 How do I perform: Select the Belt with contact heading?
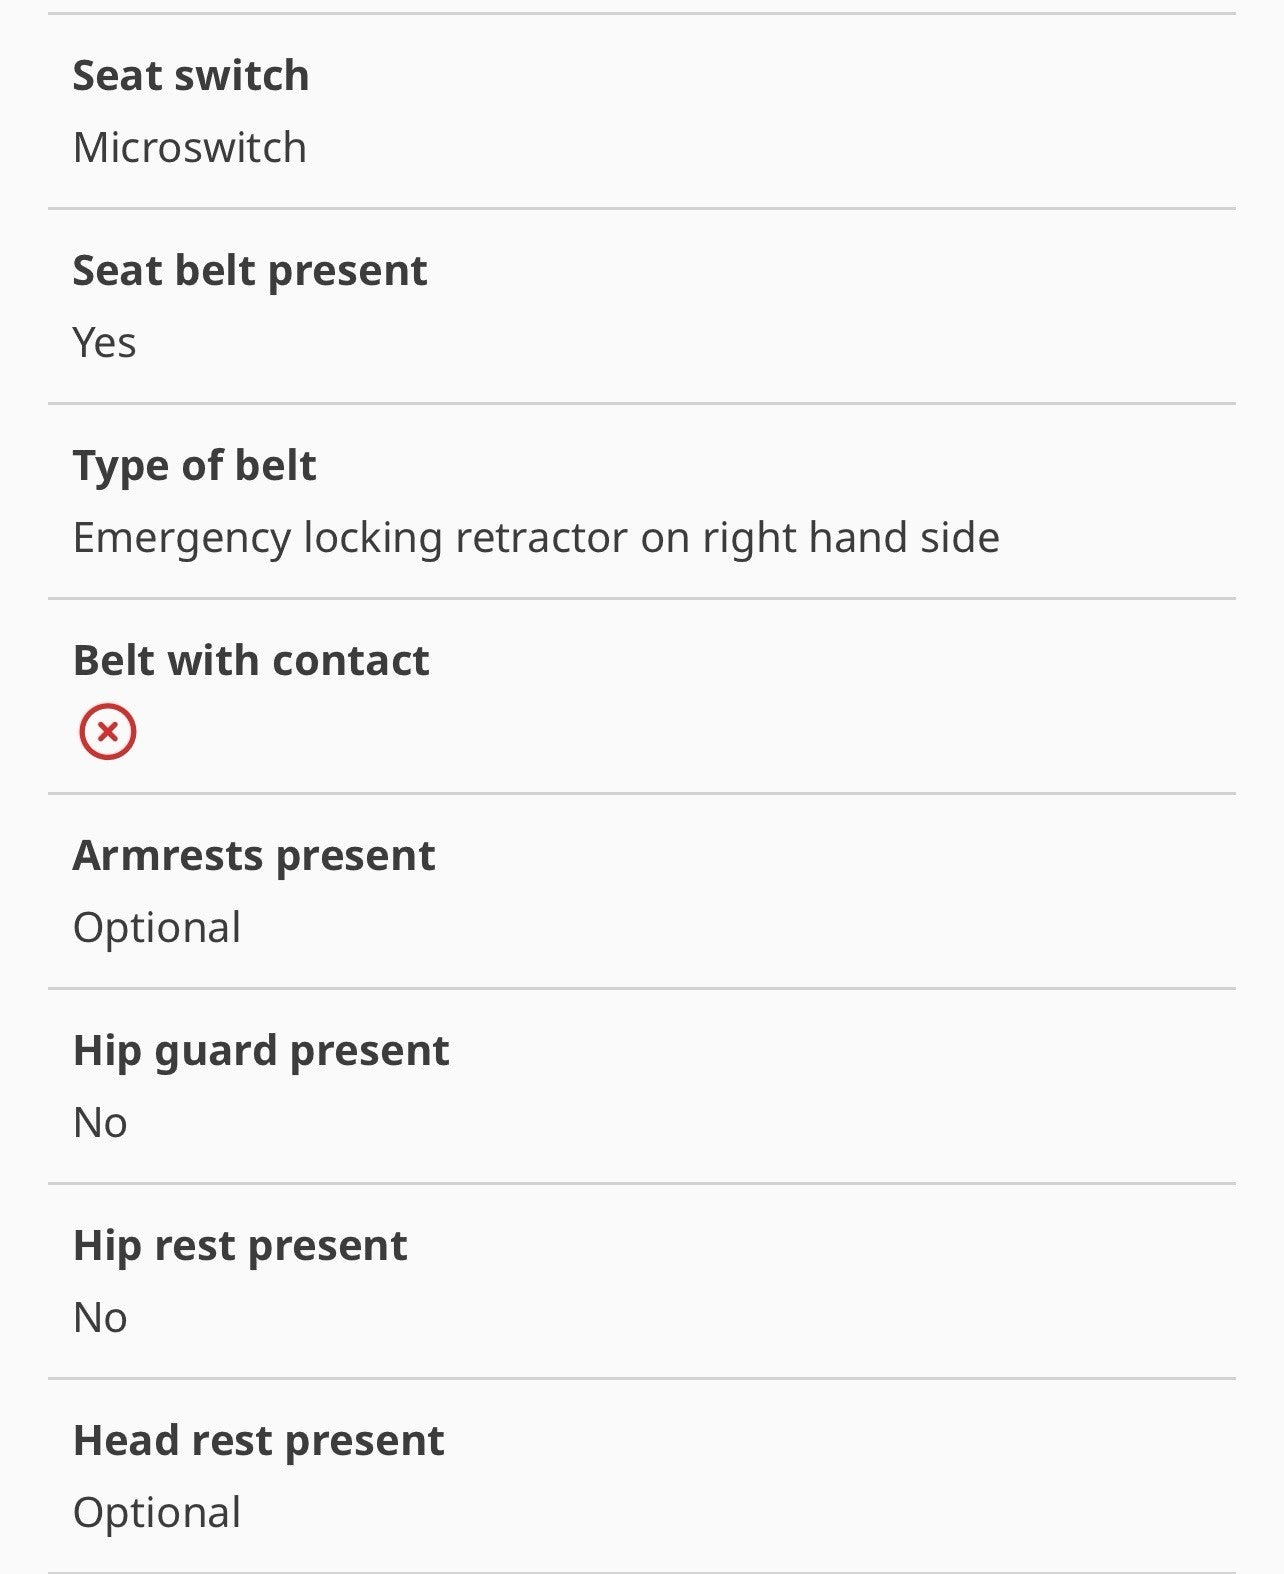click(251, 661)
